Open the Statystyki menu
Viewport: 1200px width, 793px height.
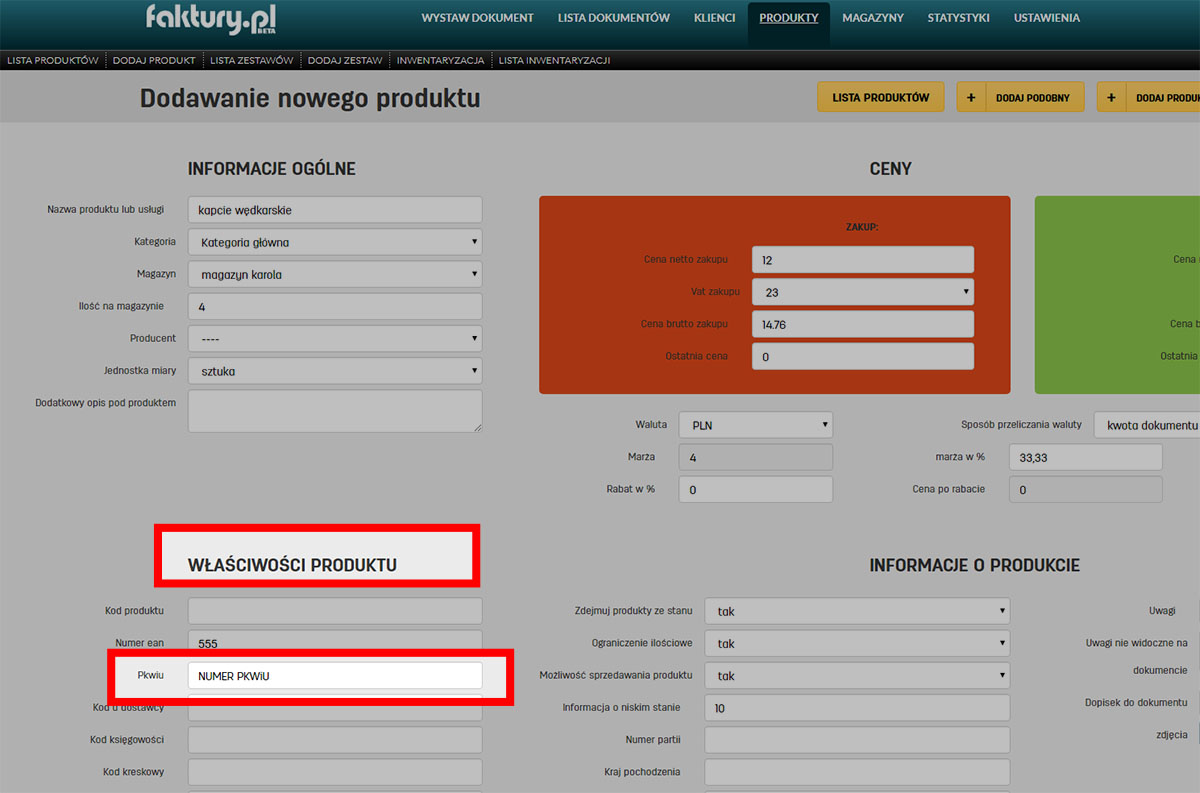pyautogui.click(x=958, y=18)
